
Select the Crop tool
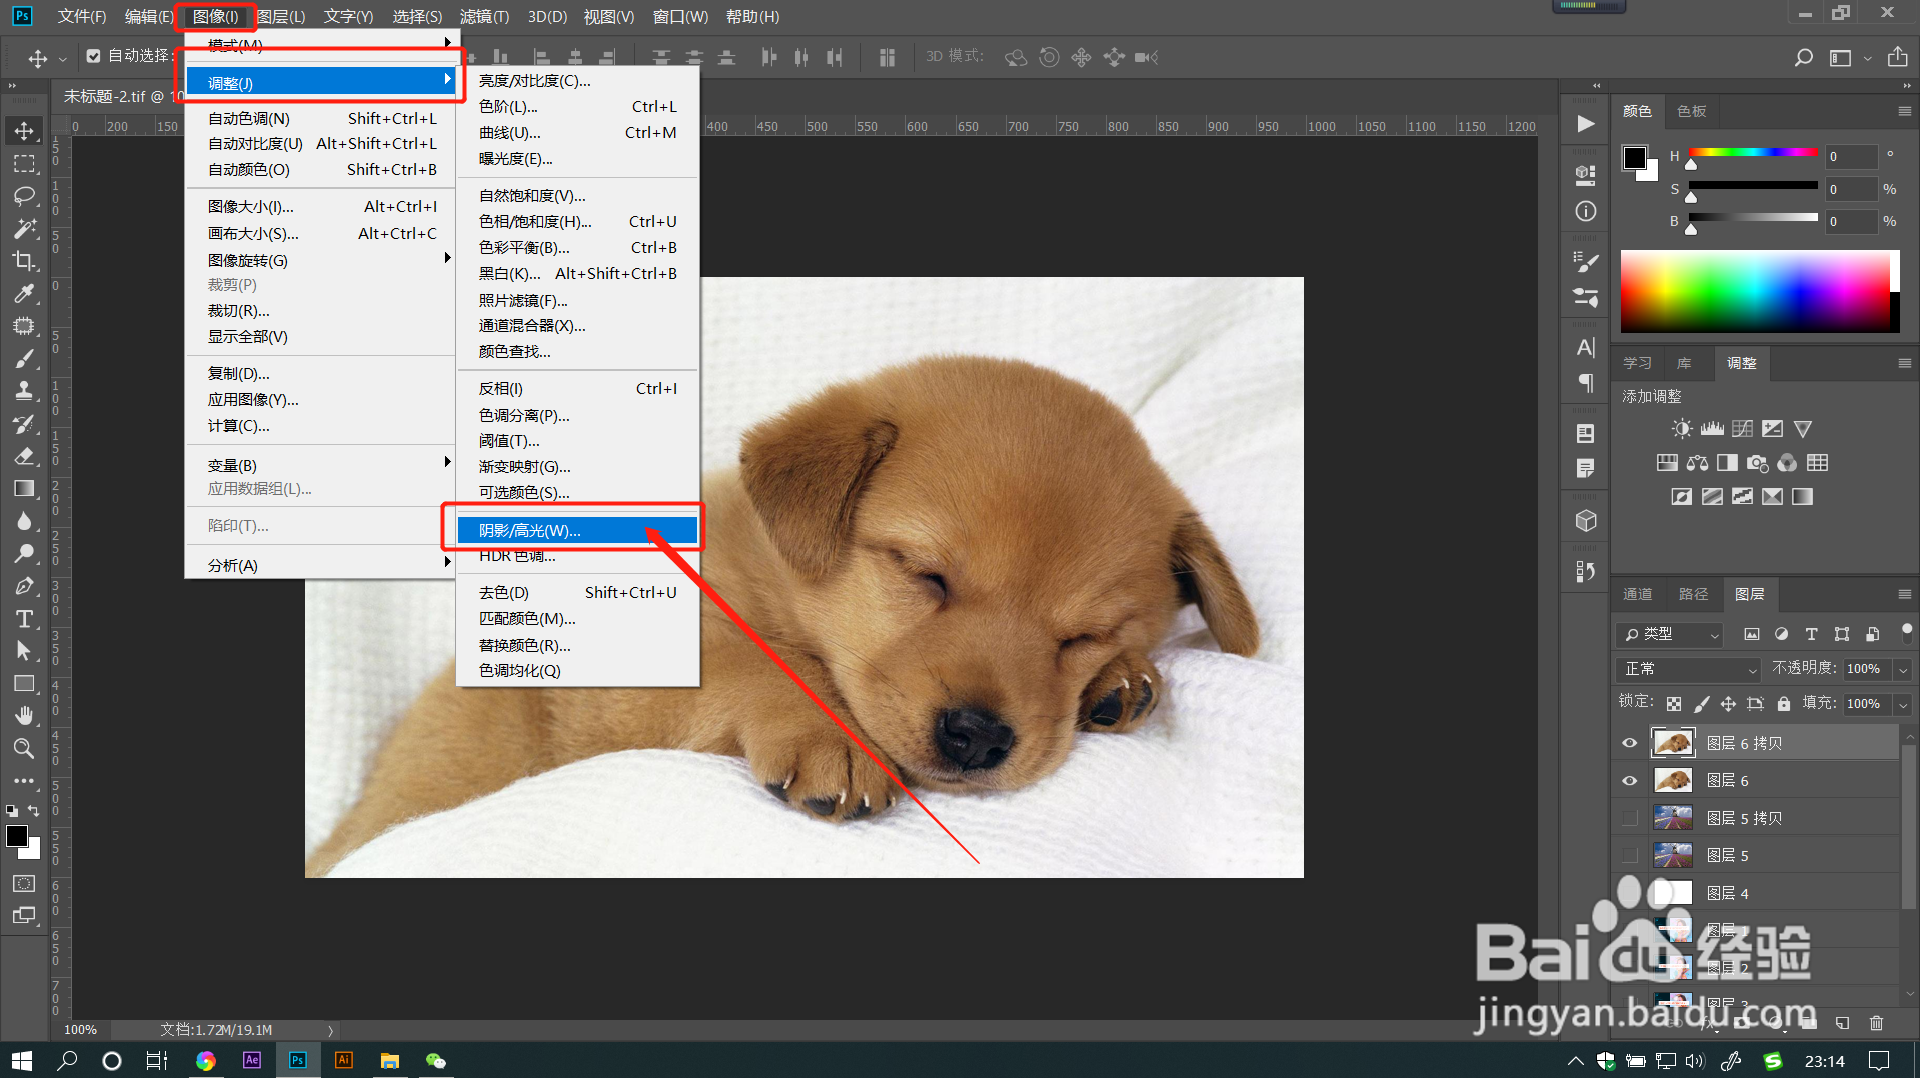(x=25, y=260)
